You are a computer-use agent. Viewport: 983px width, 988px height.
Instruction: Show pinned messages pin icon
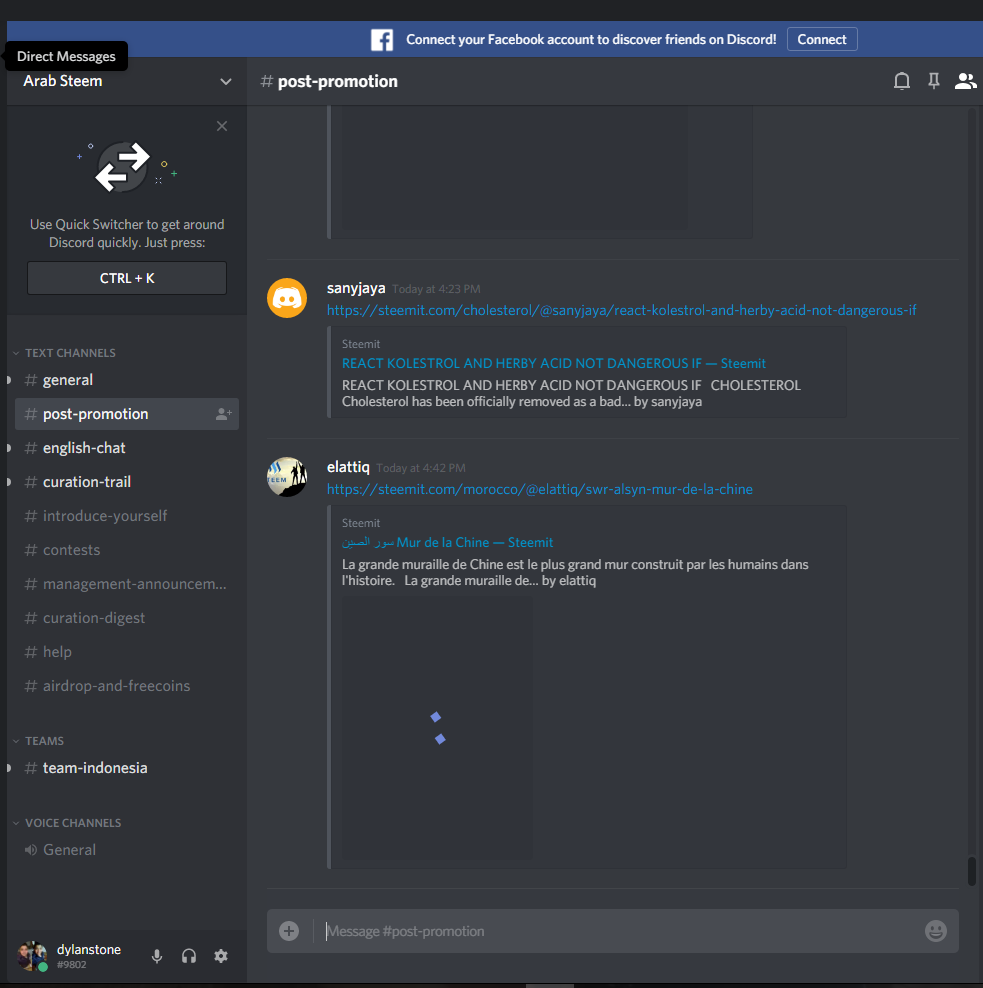(934, 81)
